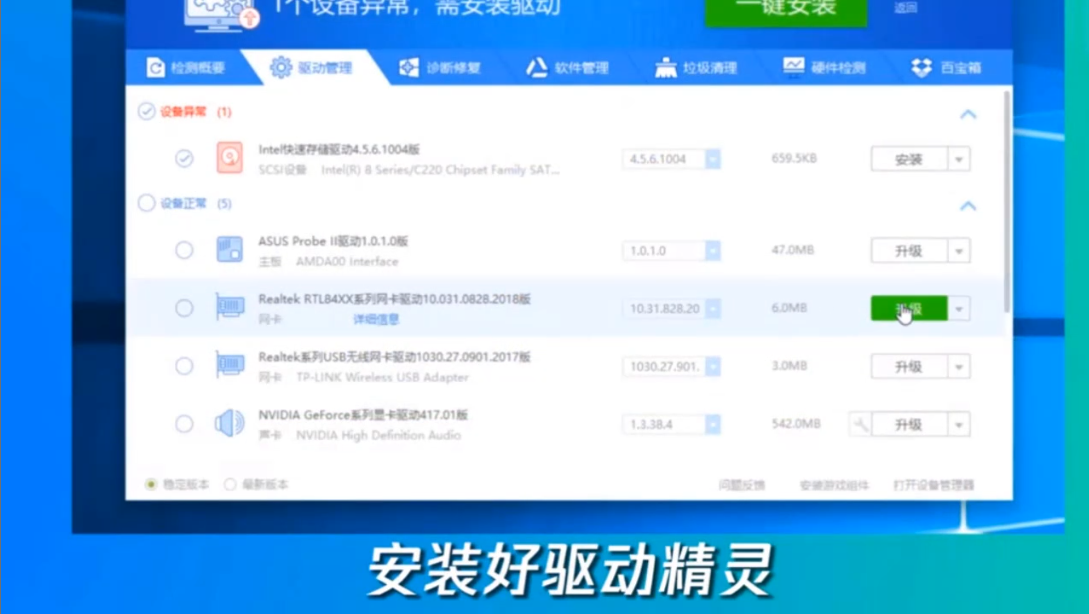
Task: Toggle the 设备异常 group checkbox
Action: tap(147, 111)
